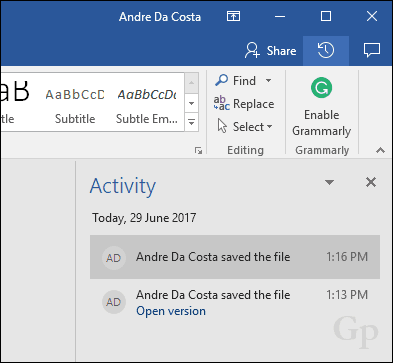393x363 pixels.
Task: Apply the Subtitle style
Action: click(75, 103)
